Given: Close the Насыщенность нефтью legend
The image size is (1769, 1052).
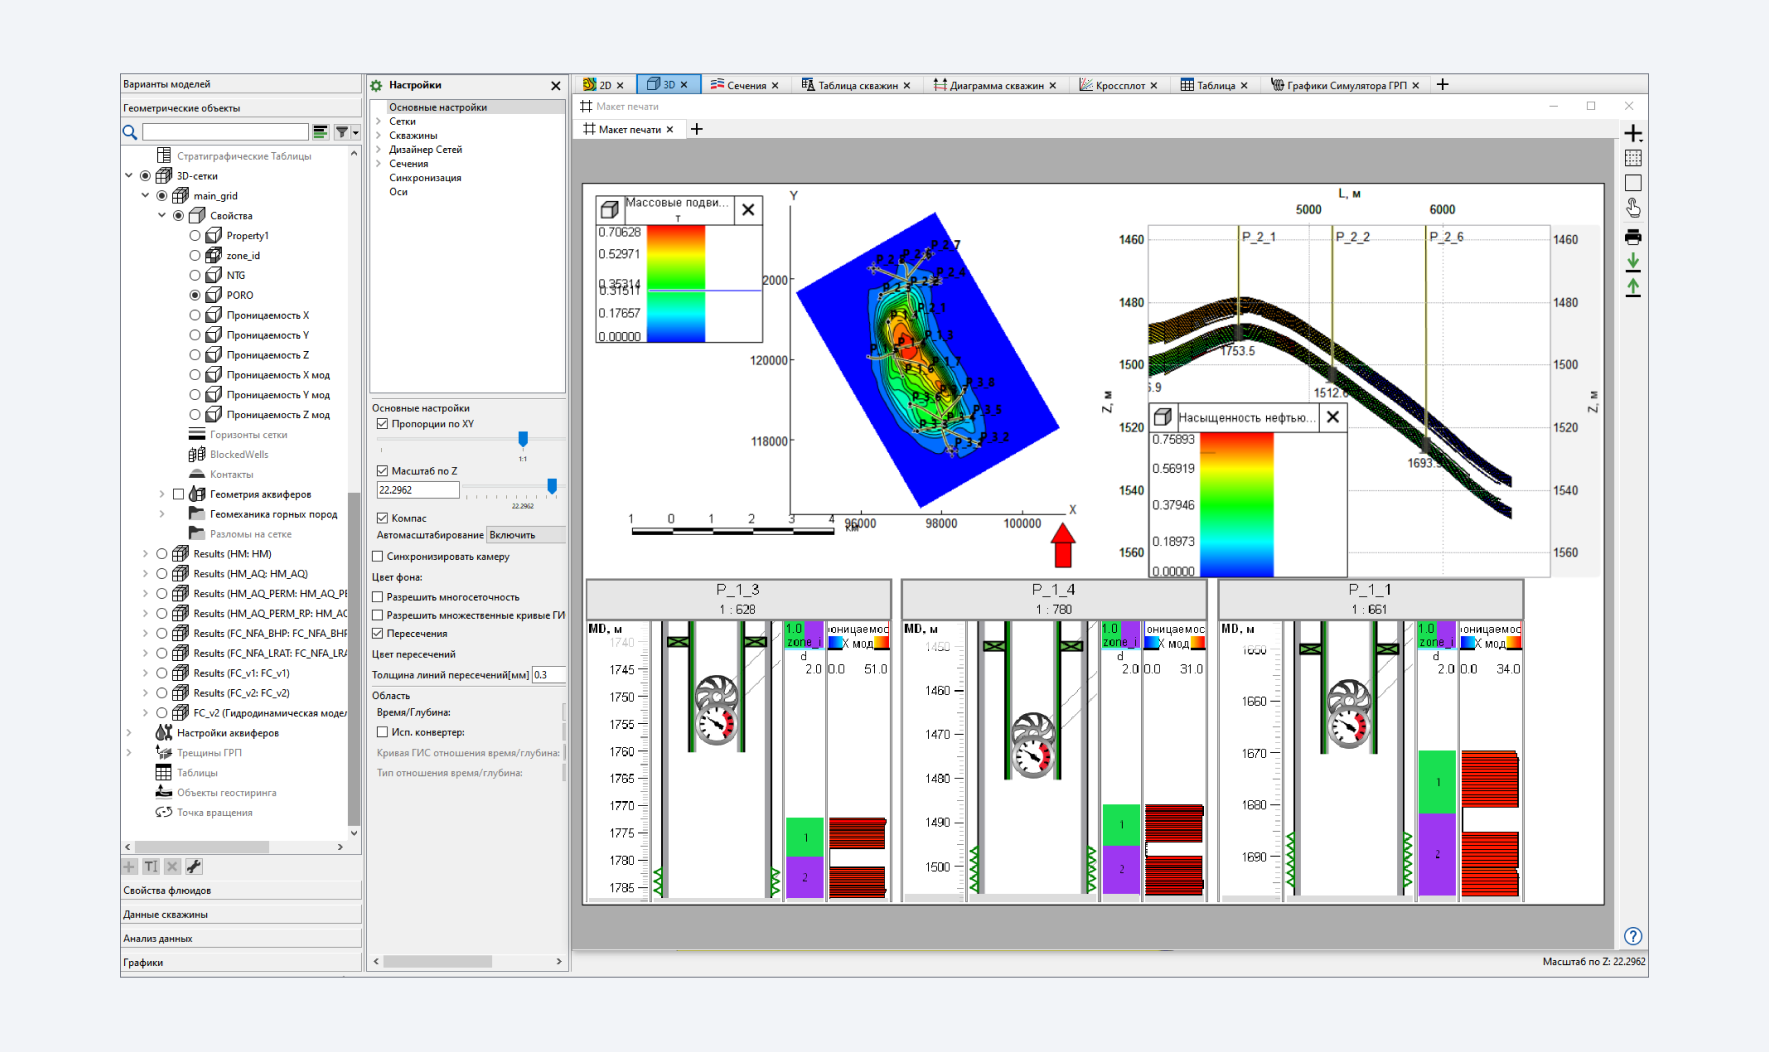Looking at the screenshot, I should pyautogui.click(x=1333, y=418).
